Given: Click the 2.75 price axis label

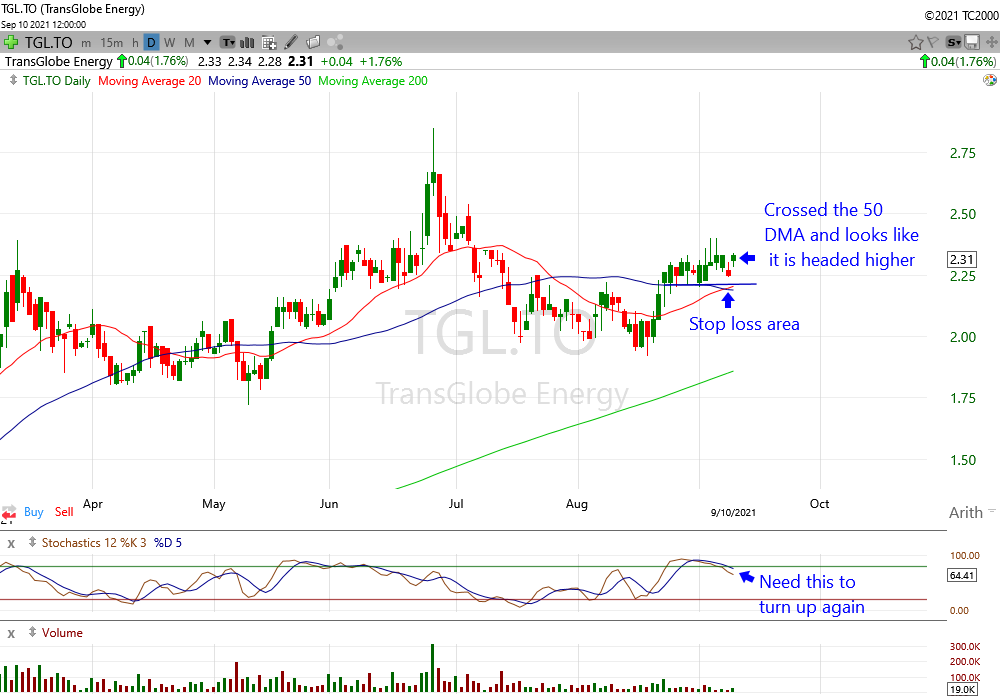Looking at the screenshot, I should [x=962, y=153].
